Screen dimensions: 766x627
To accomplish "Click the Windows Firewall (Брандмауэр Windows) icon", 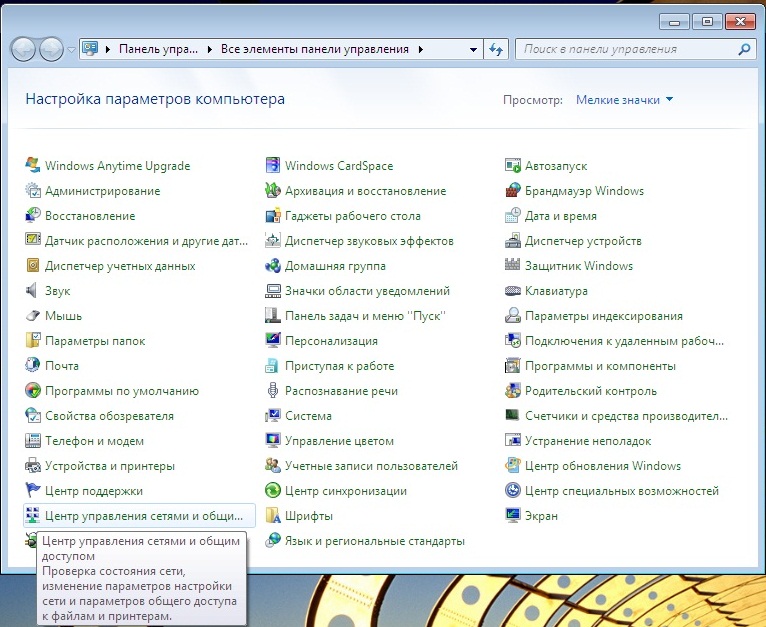I will tap(513, 191).
